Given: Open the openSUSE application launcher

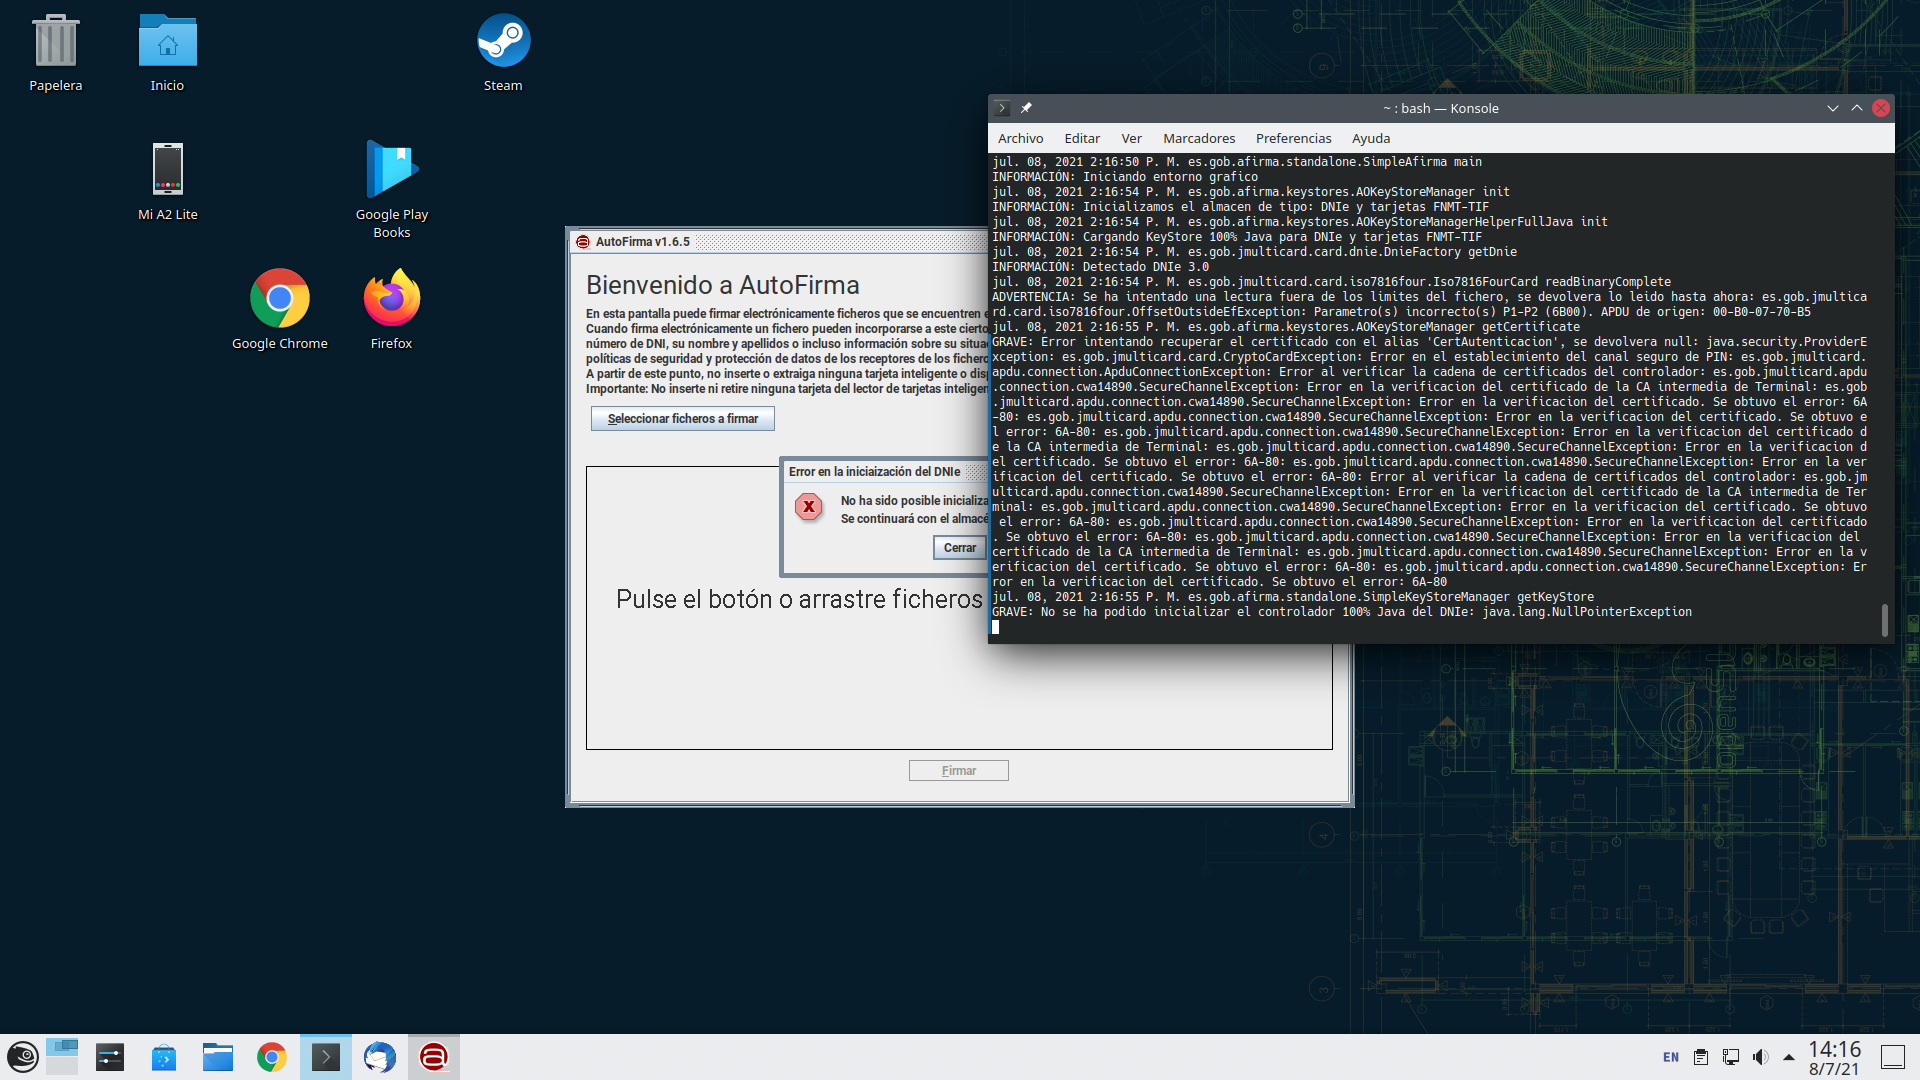Looking at the screenshot, I should click(22, 1057).
